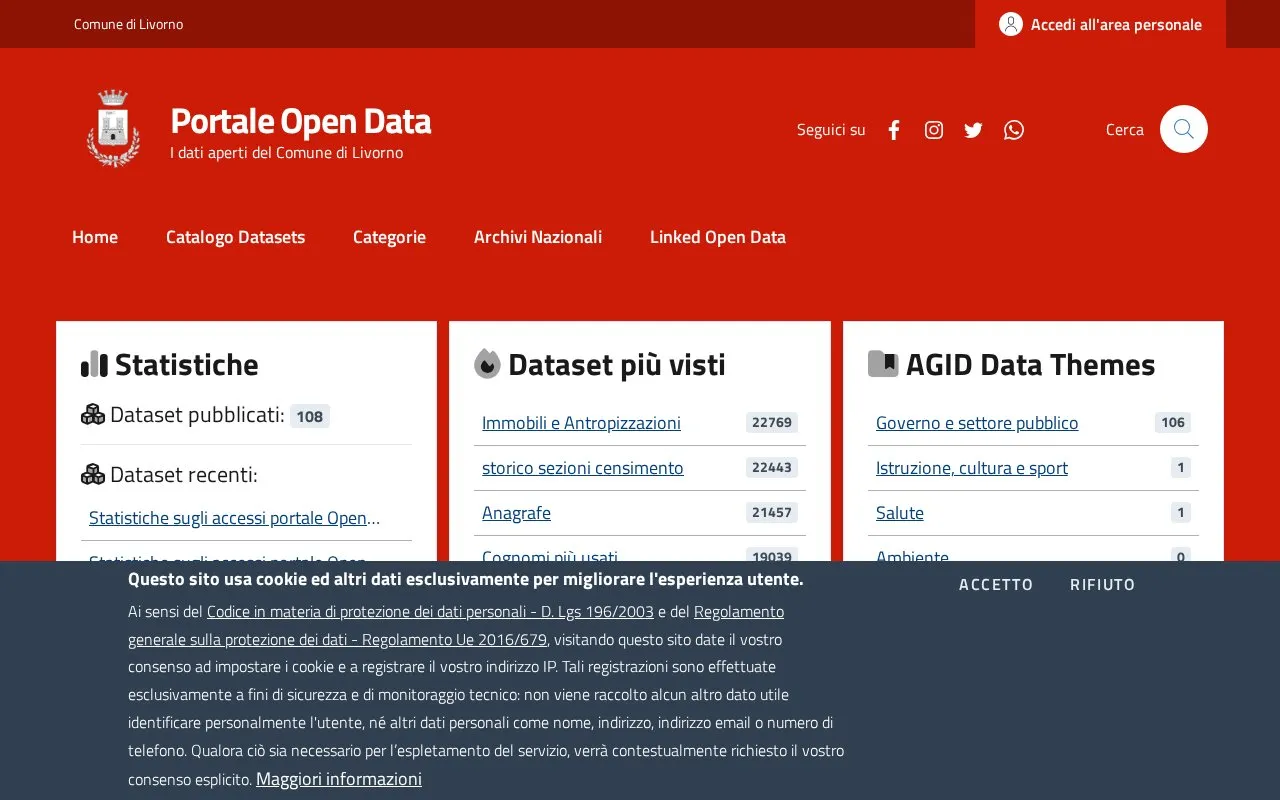Click the cubes icon beside Dataset recenti
The width and height of the screenshot is (1280, 800).
pos(93,475)
